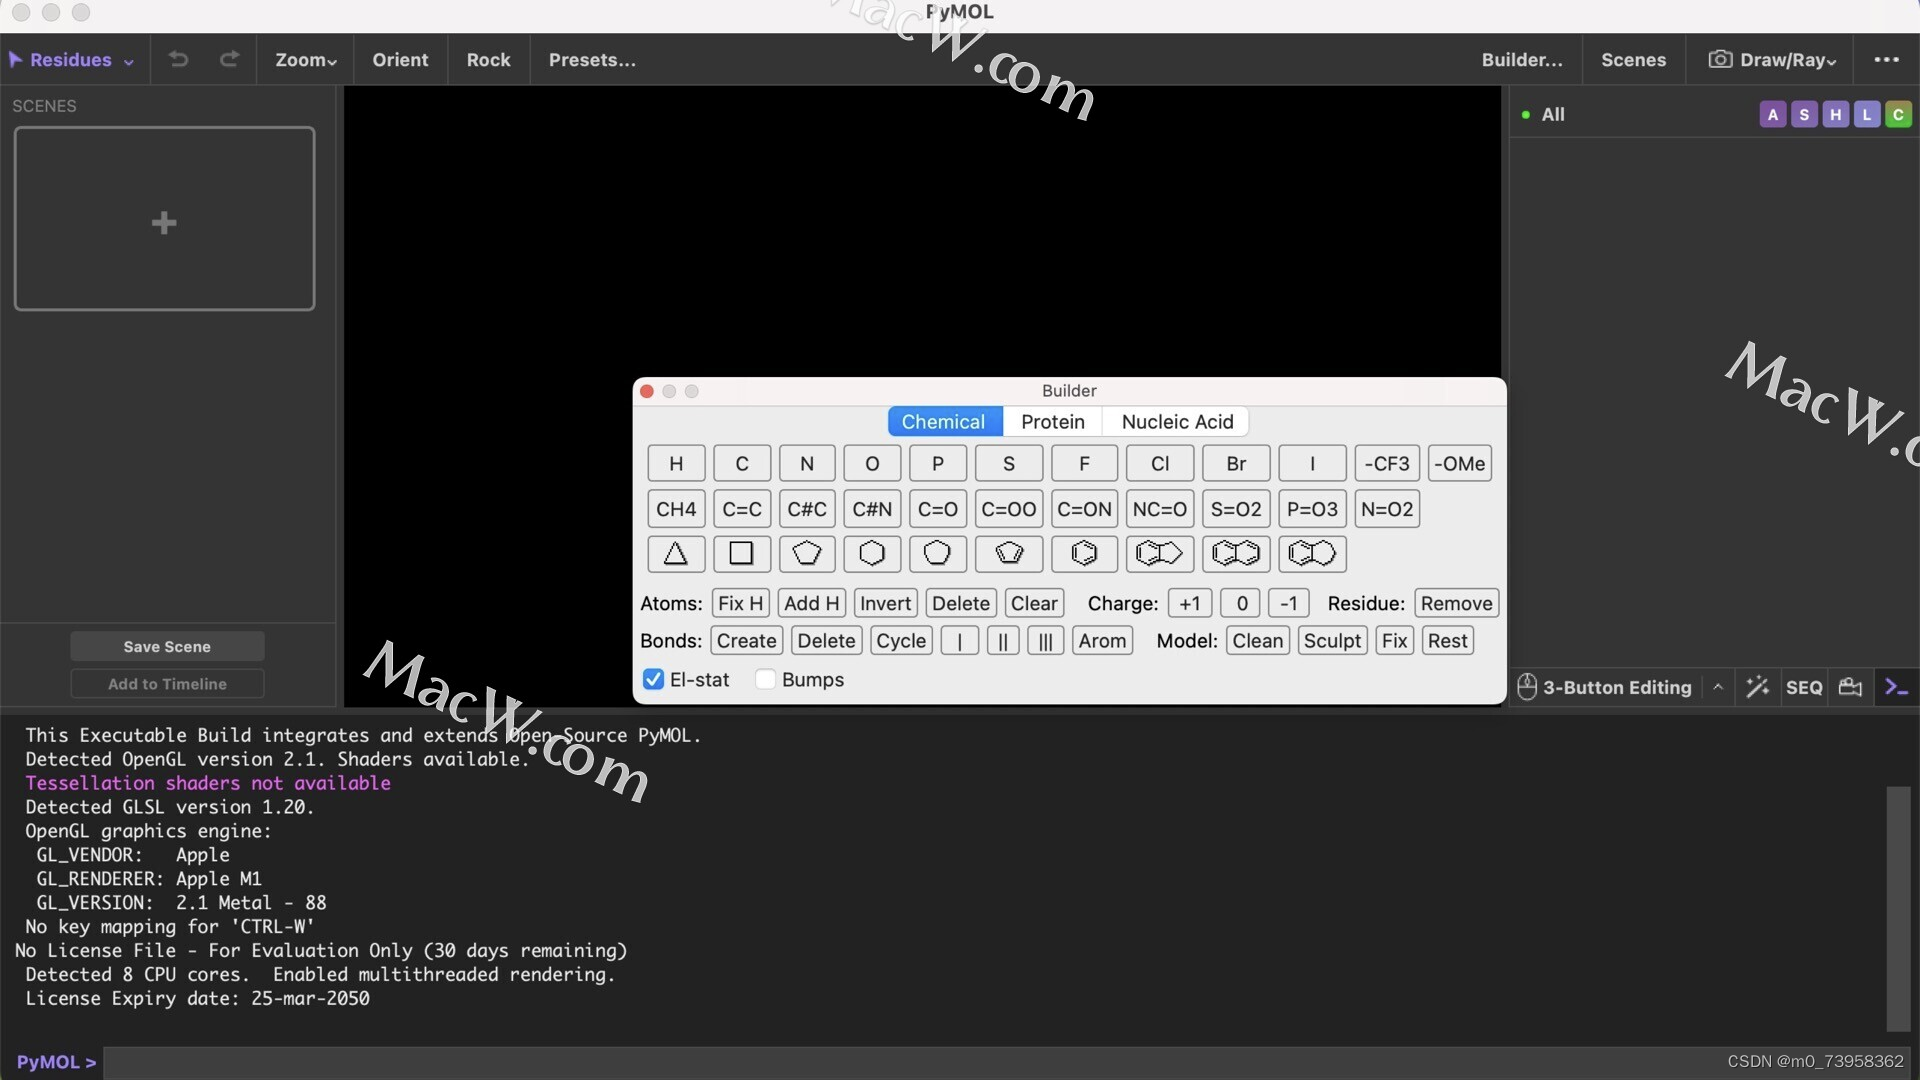Screen dimensions: 1920x1080
Task: Select the cyclopropane triangle fragment
Action: tap(676, 554)
